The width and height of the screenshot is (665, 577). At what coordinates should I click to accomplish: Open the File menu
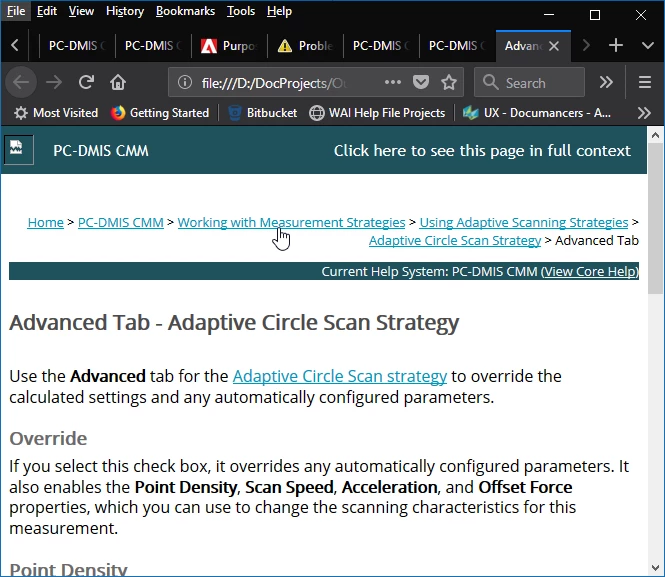(16, 11)
